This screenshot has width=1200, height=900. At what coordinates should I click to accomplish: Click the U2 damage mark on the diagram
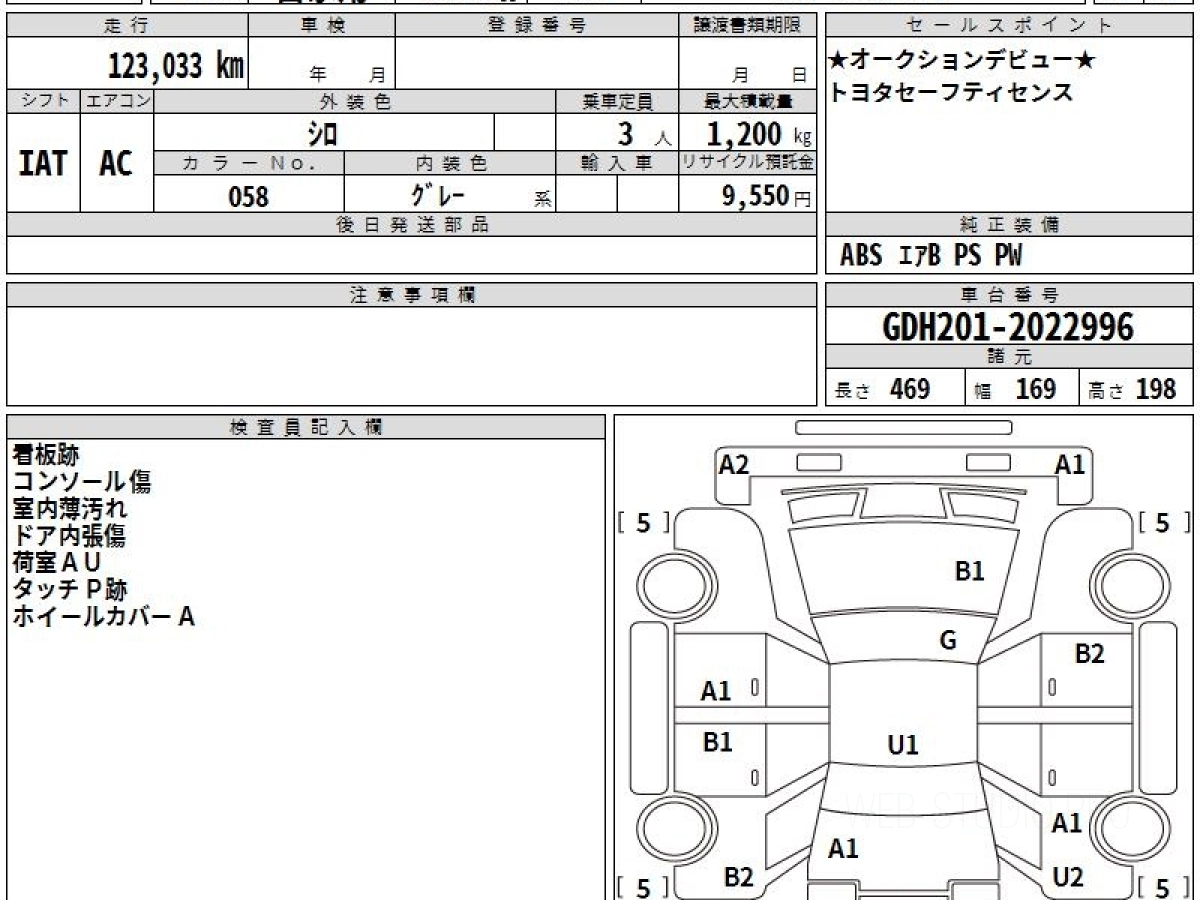coord(1068,878)
